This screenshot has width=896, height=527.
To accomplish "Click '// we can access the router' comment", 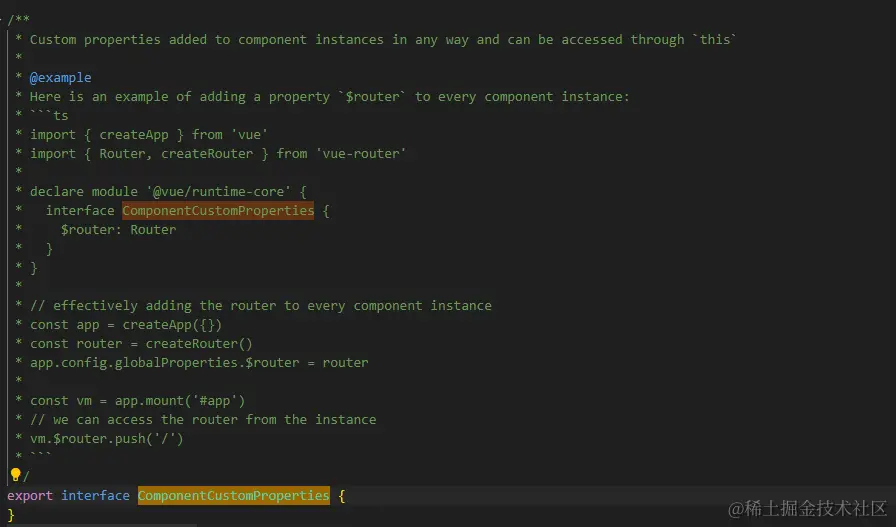I will [203, 420].
